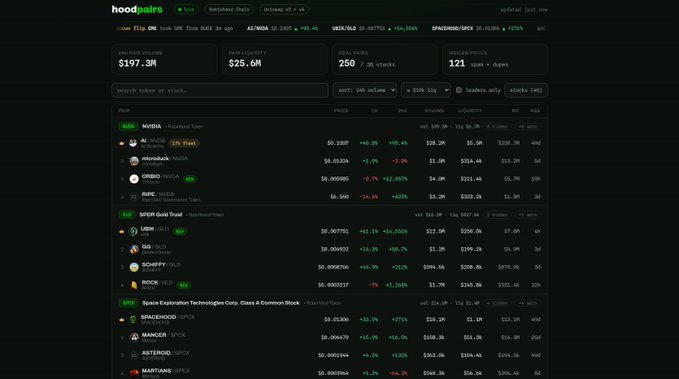Viewport: 679px width, 379px height.
Task: Click the crown icon on the SPACEHOOD row
Action: (122, 320)
